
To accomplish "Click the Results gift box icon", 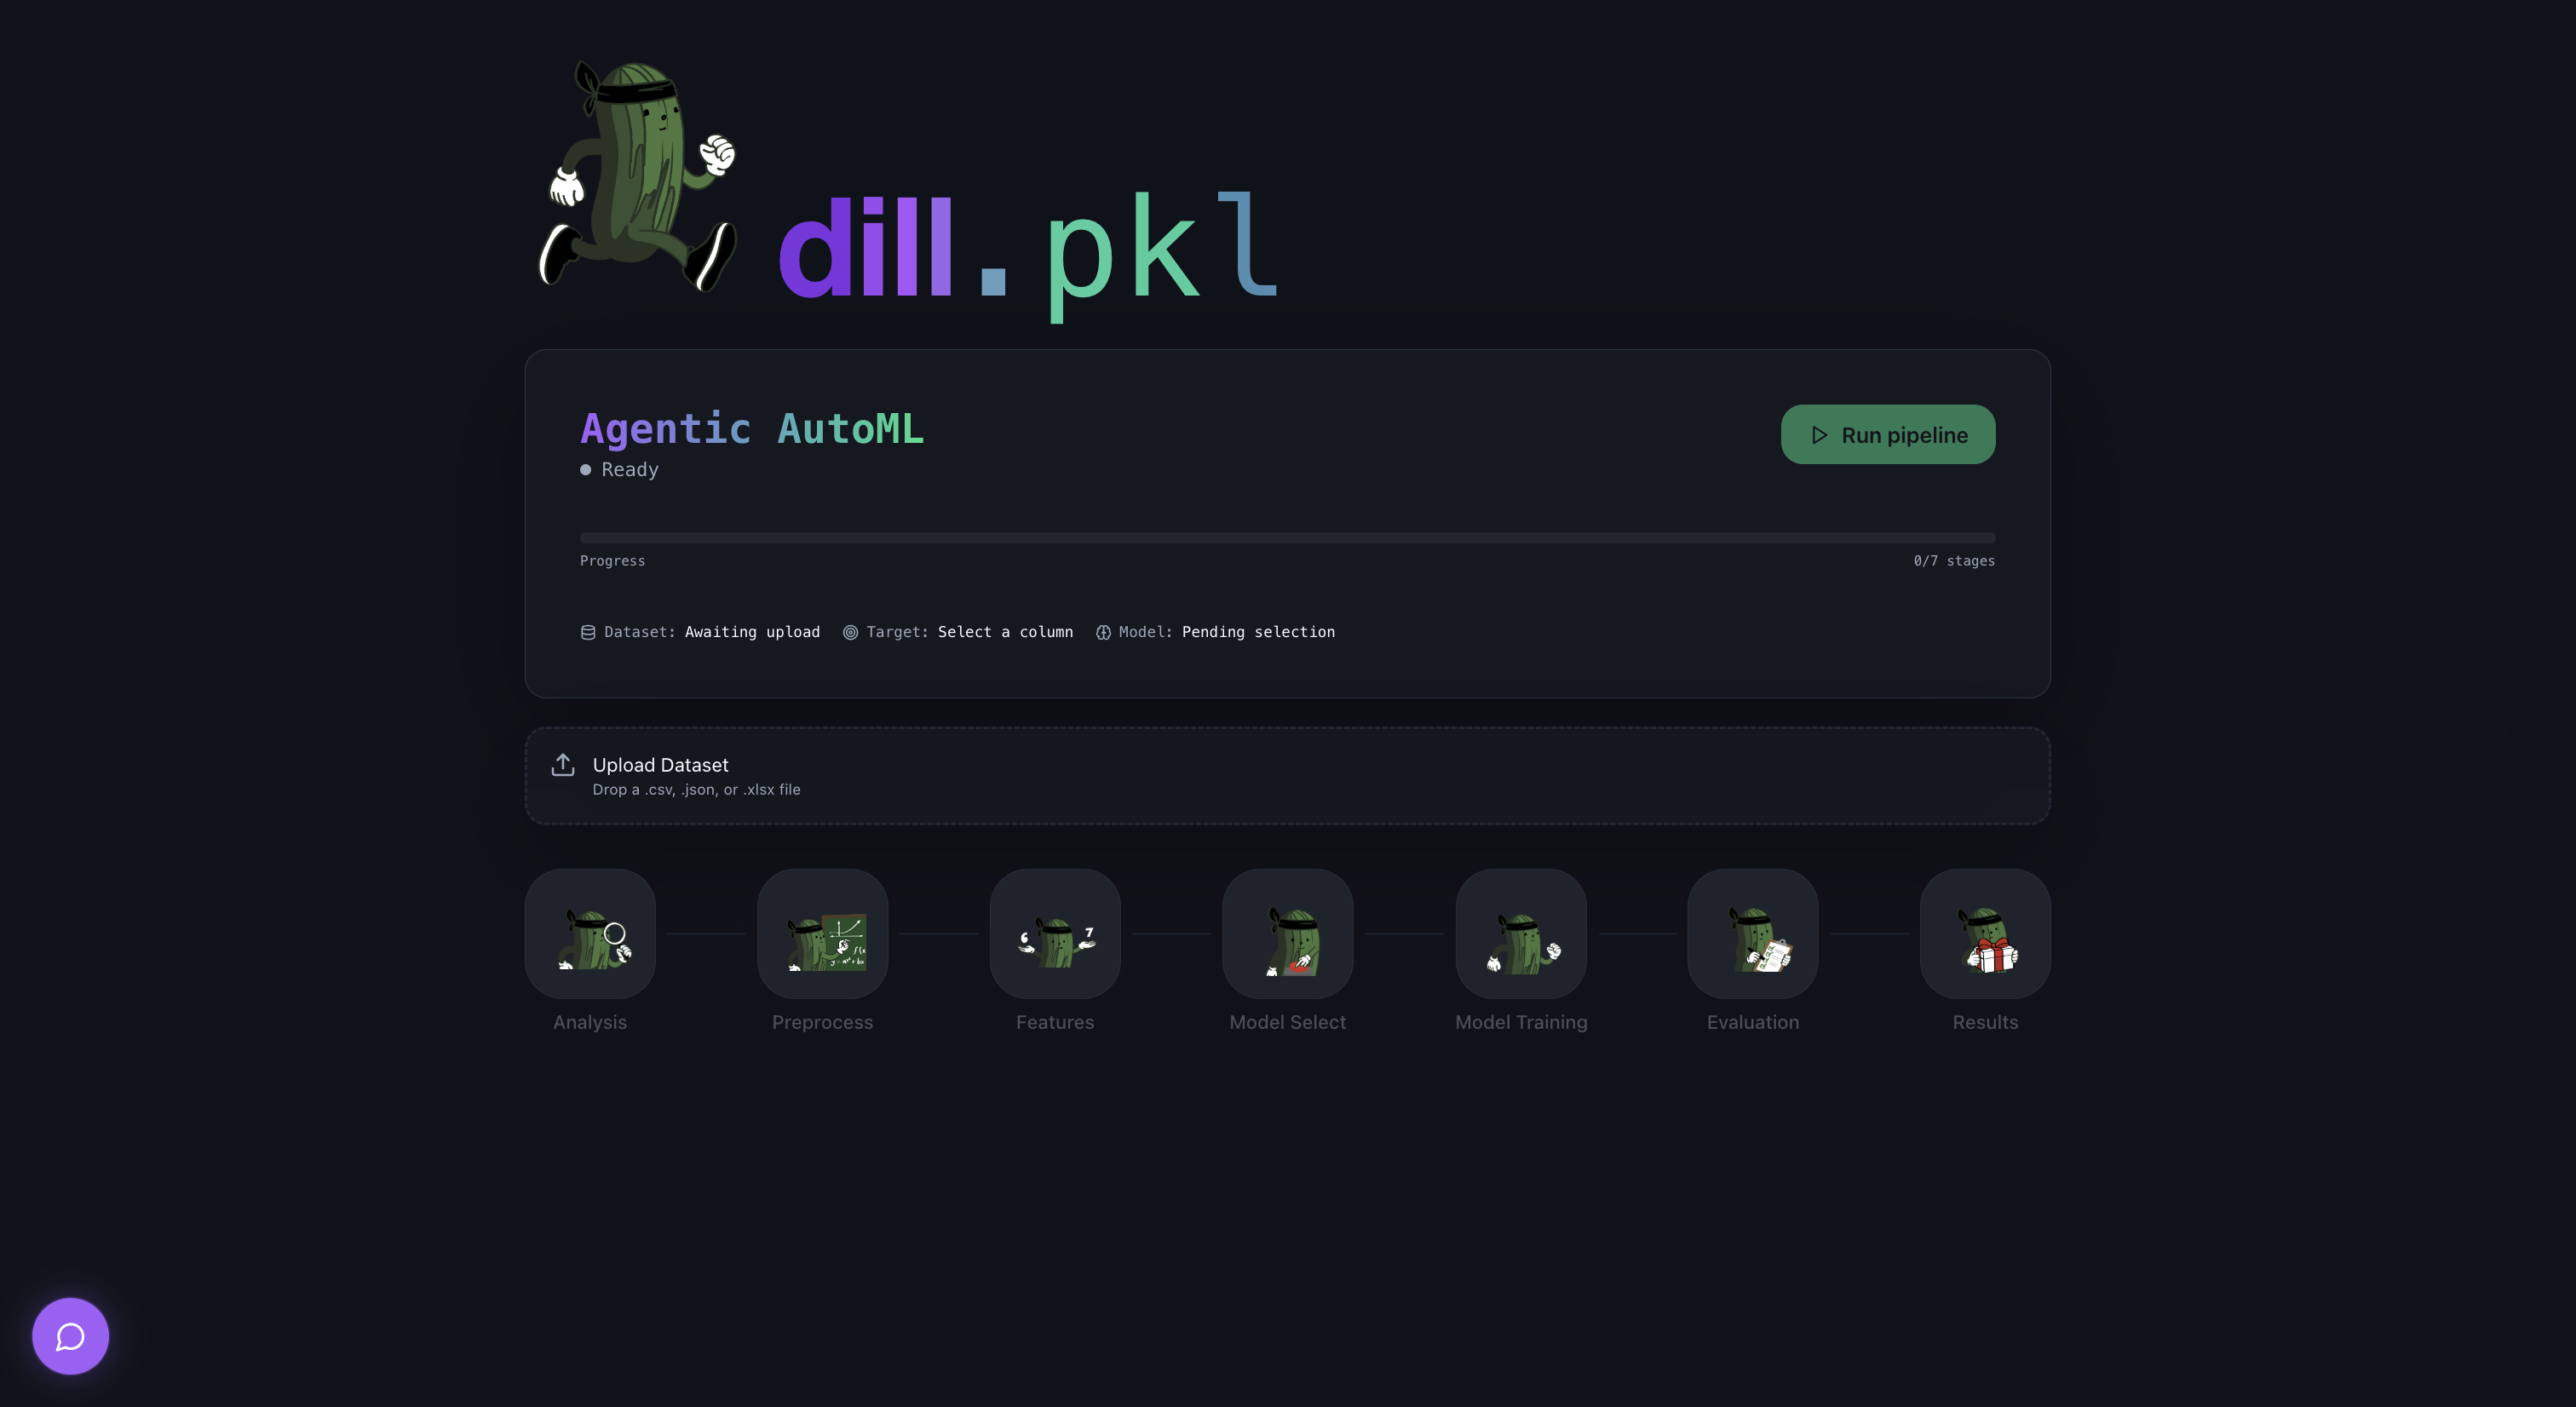I will coord(1985,934).
